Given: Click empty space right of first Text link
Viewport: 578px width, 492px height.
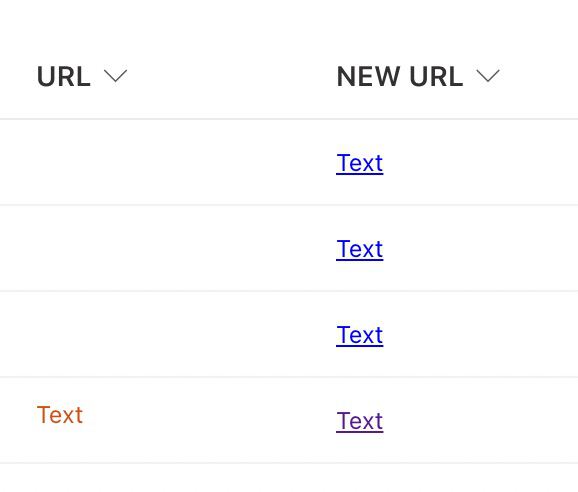Looking at the screenshot, I should tap(481, 162).
